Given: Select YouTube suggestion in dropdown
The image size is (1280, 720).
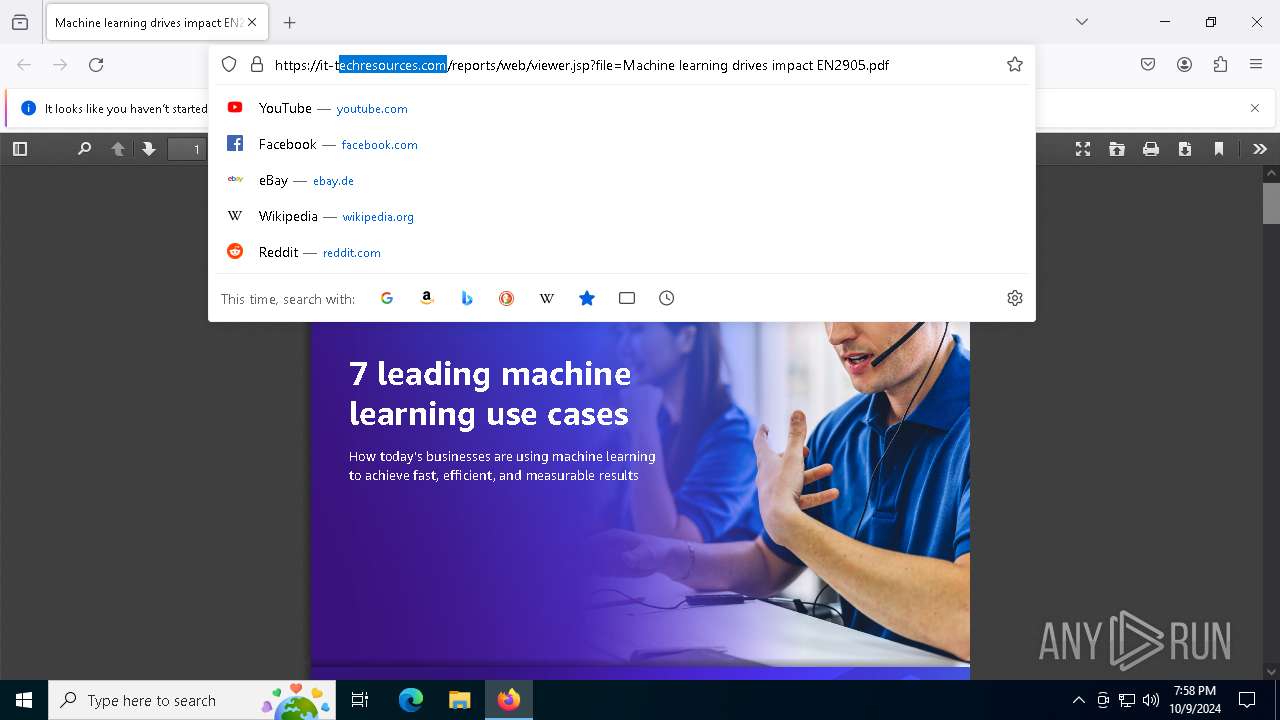Looking at the screenshot, I should (621, 108).
